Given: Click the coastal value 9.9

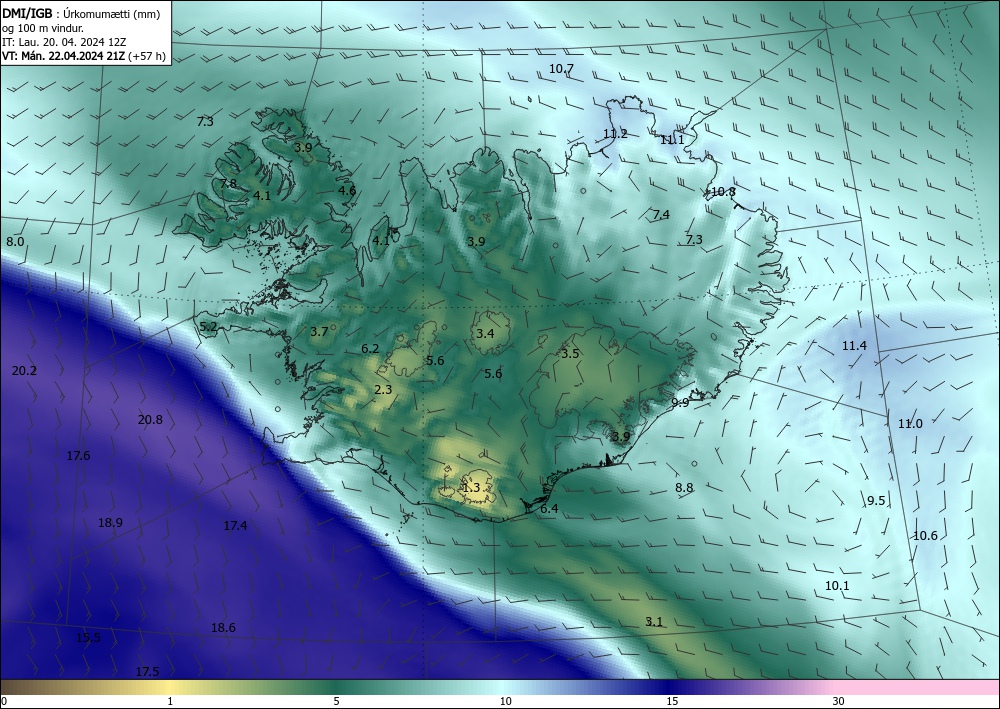Looking at the screenshot, I should click(680, 402).
